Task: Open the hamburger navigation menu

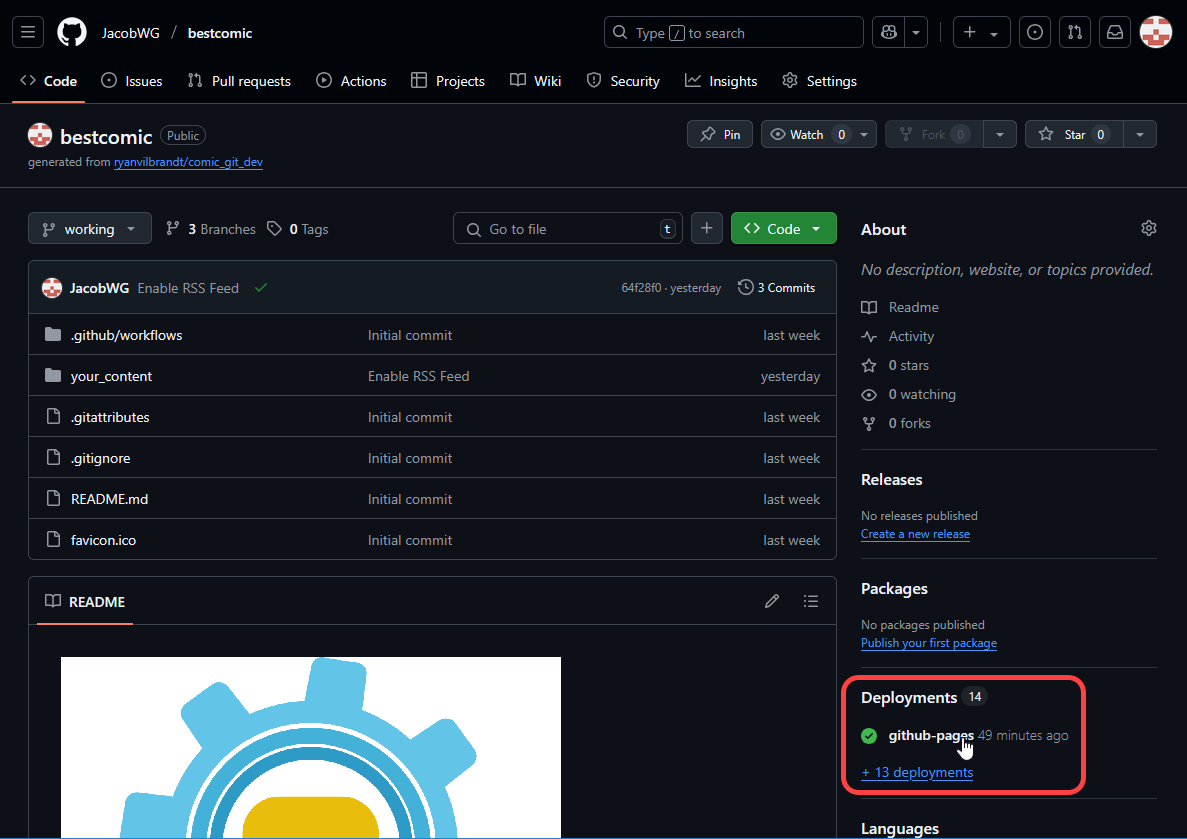Action: point(28,33)
